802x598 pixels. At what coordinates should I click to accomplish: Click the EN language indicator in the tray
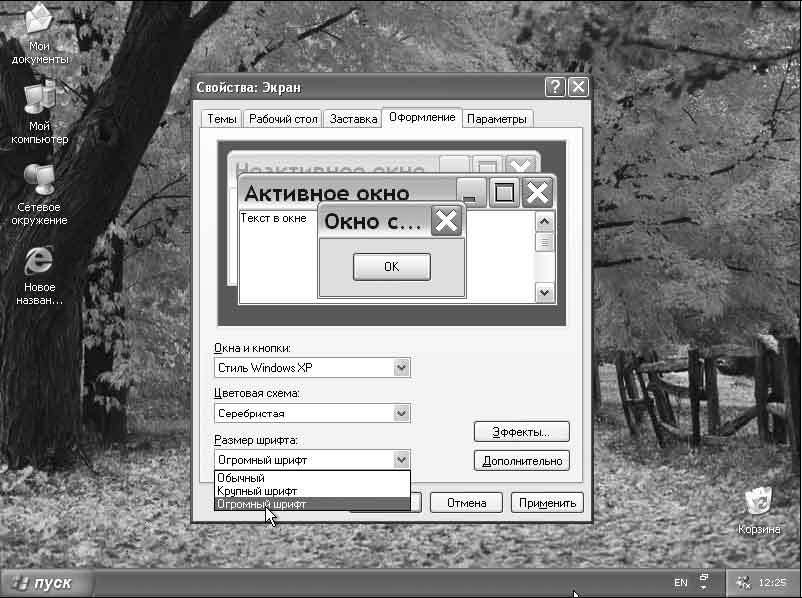(x=681, y=582)
